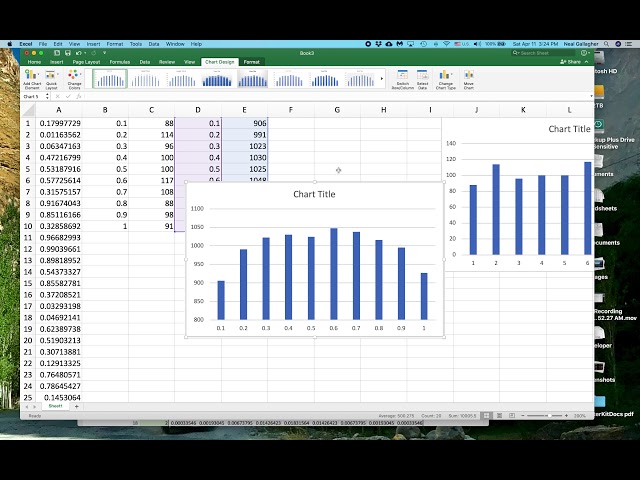This screenshot has width=640, height=480.
Task: Open the File menu in menu bar
Action: (43, 44)
